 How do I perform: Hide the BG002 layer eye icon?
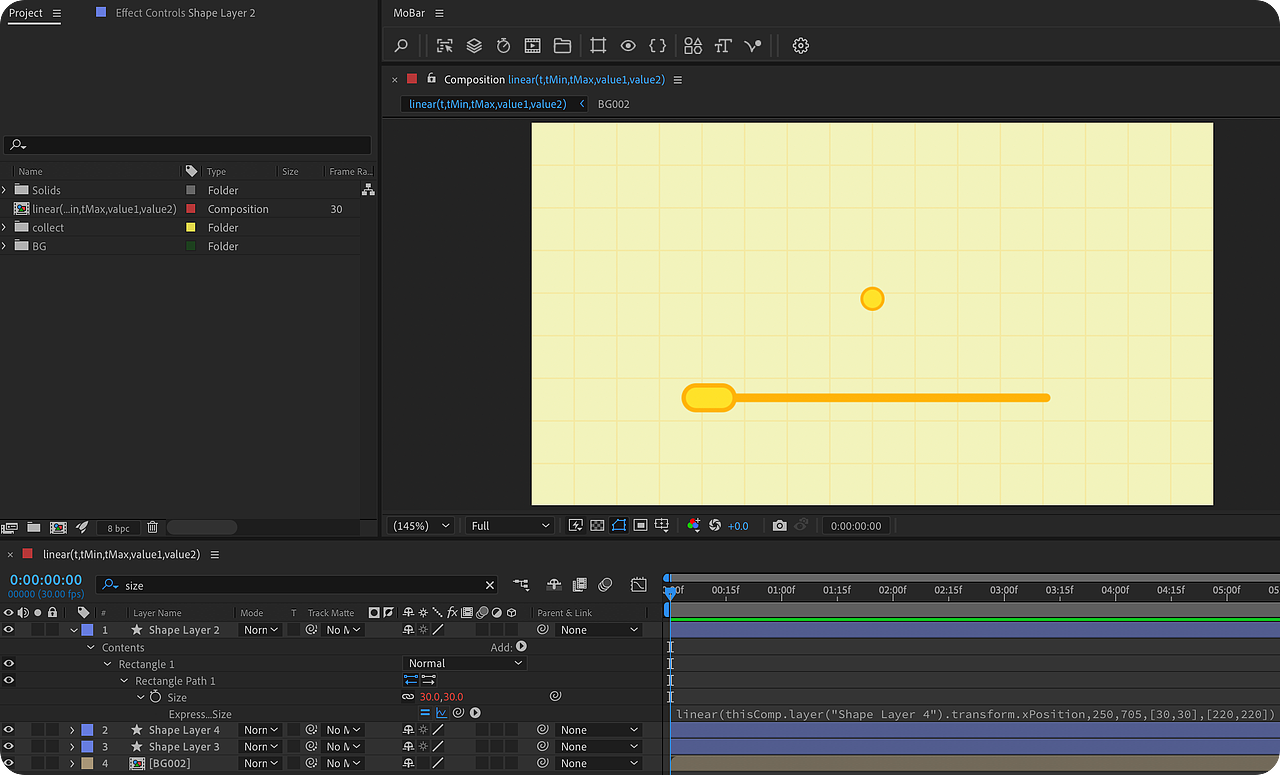[x=9, y=763]
